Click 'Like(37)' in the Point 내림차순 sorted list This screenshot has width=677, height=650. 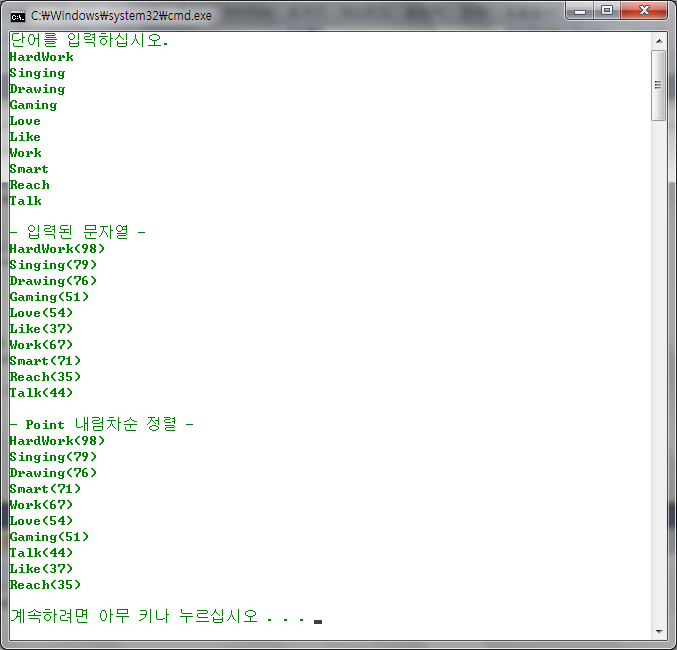click(41, 568)
